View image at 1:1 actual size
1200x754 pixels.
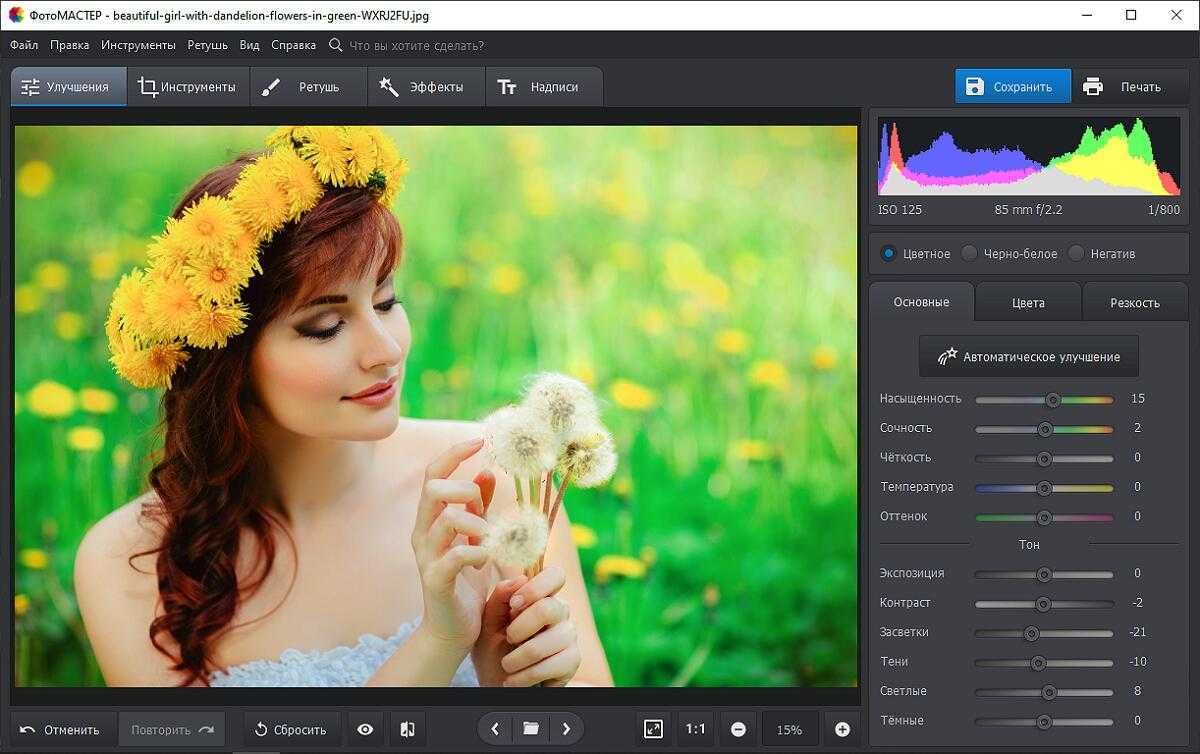click(696, 729)
